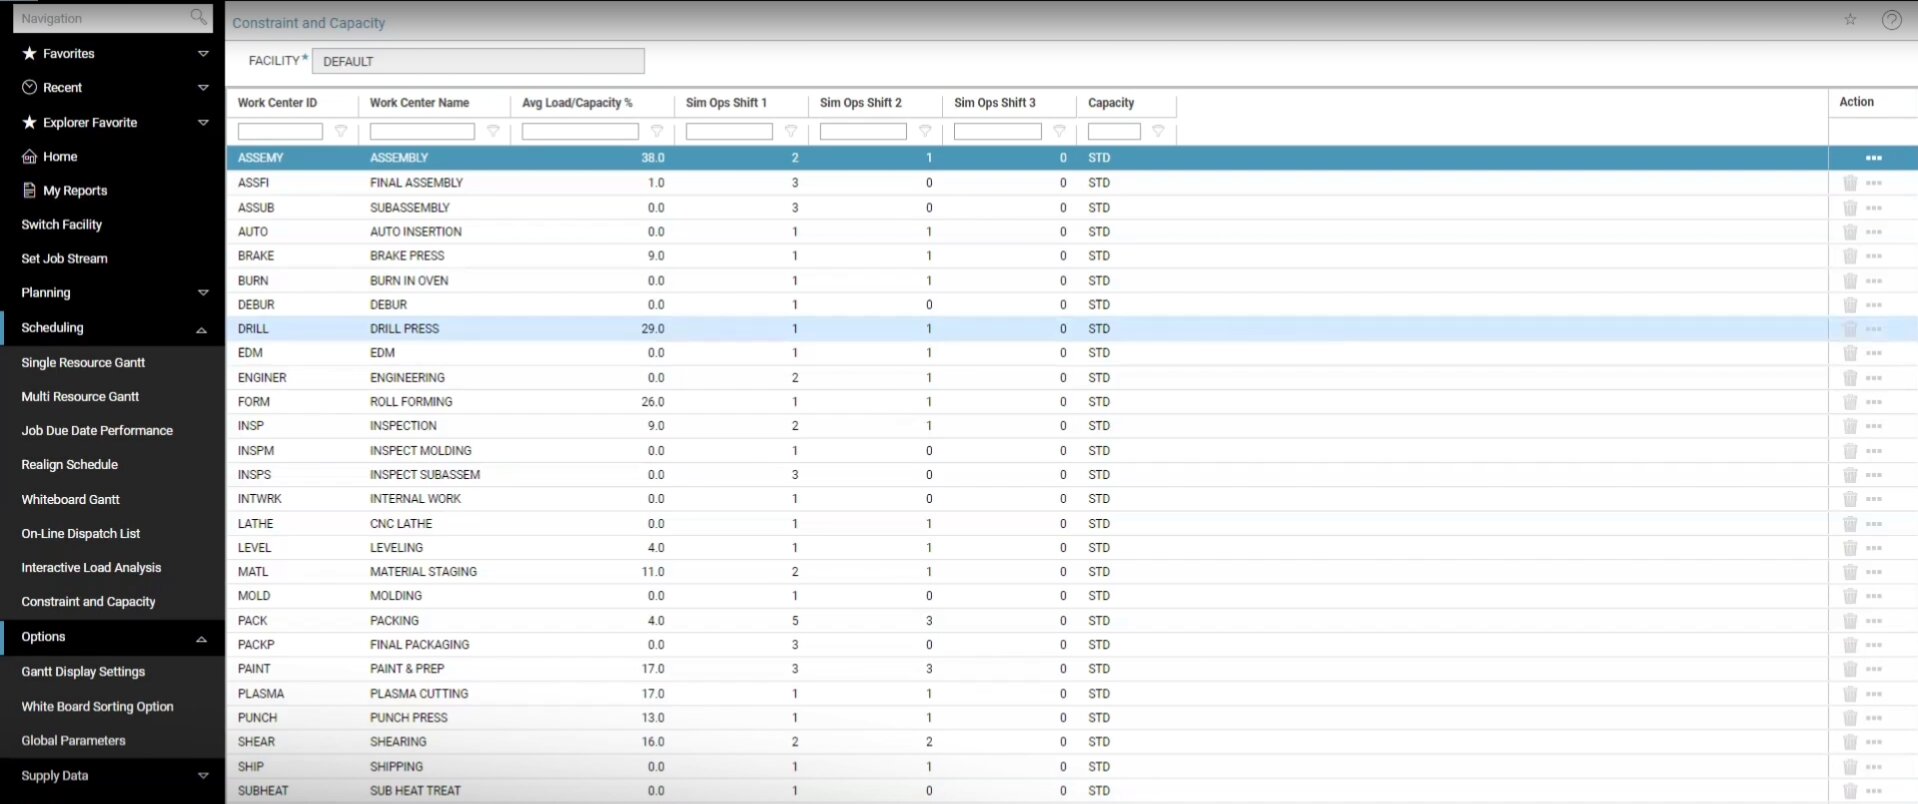Click filter icon for Work Center ID column
Viewport: 1918px width, 804px height.
point(341,131)
